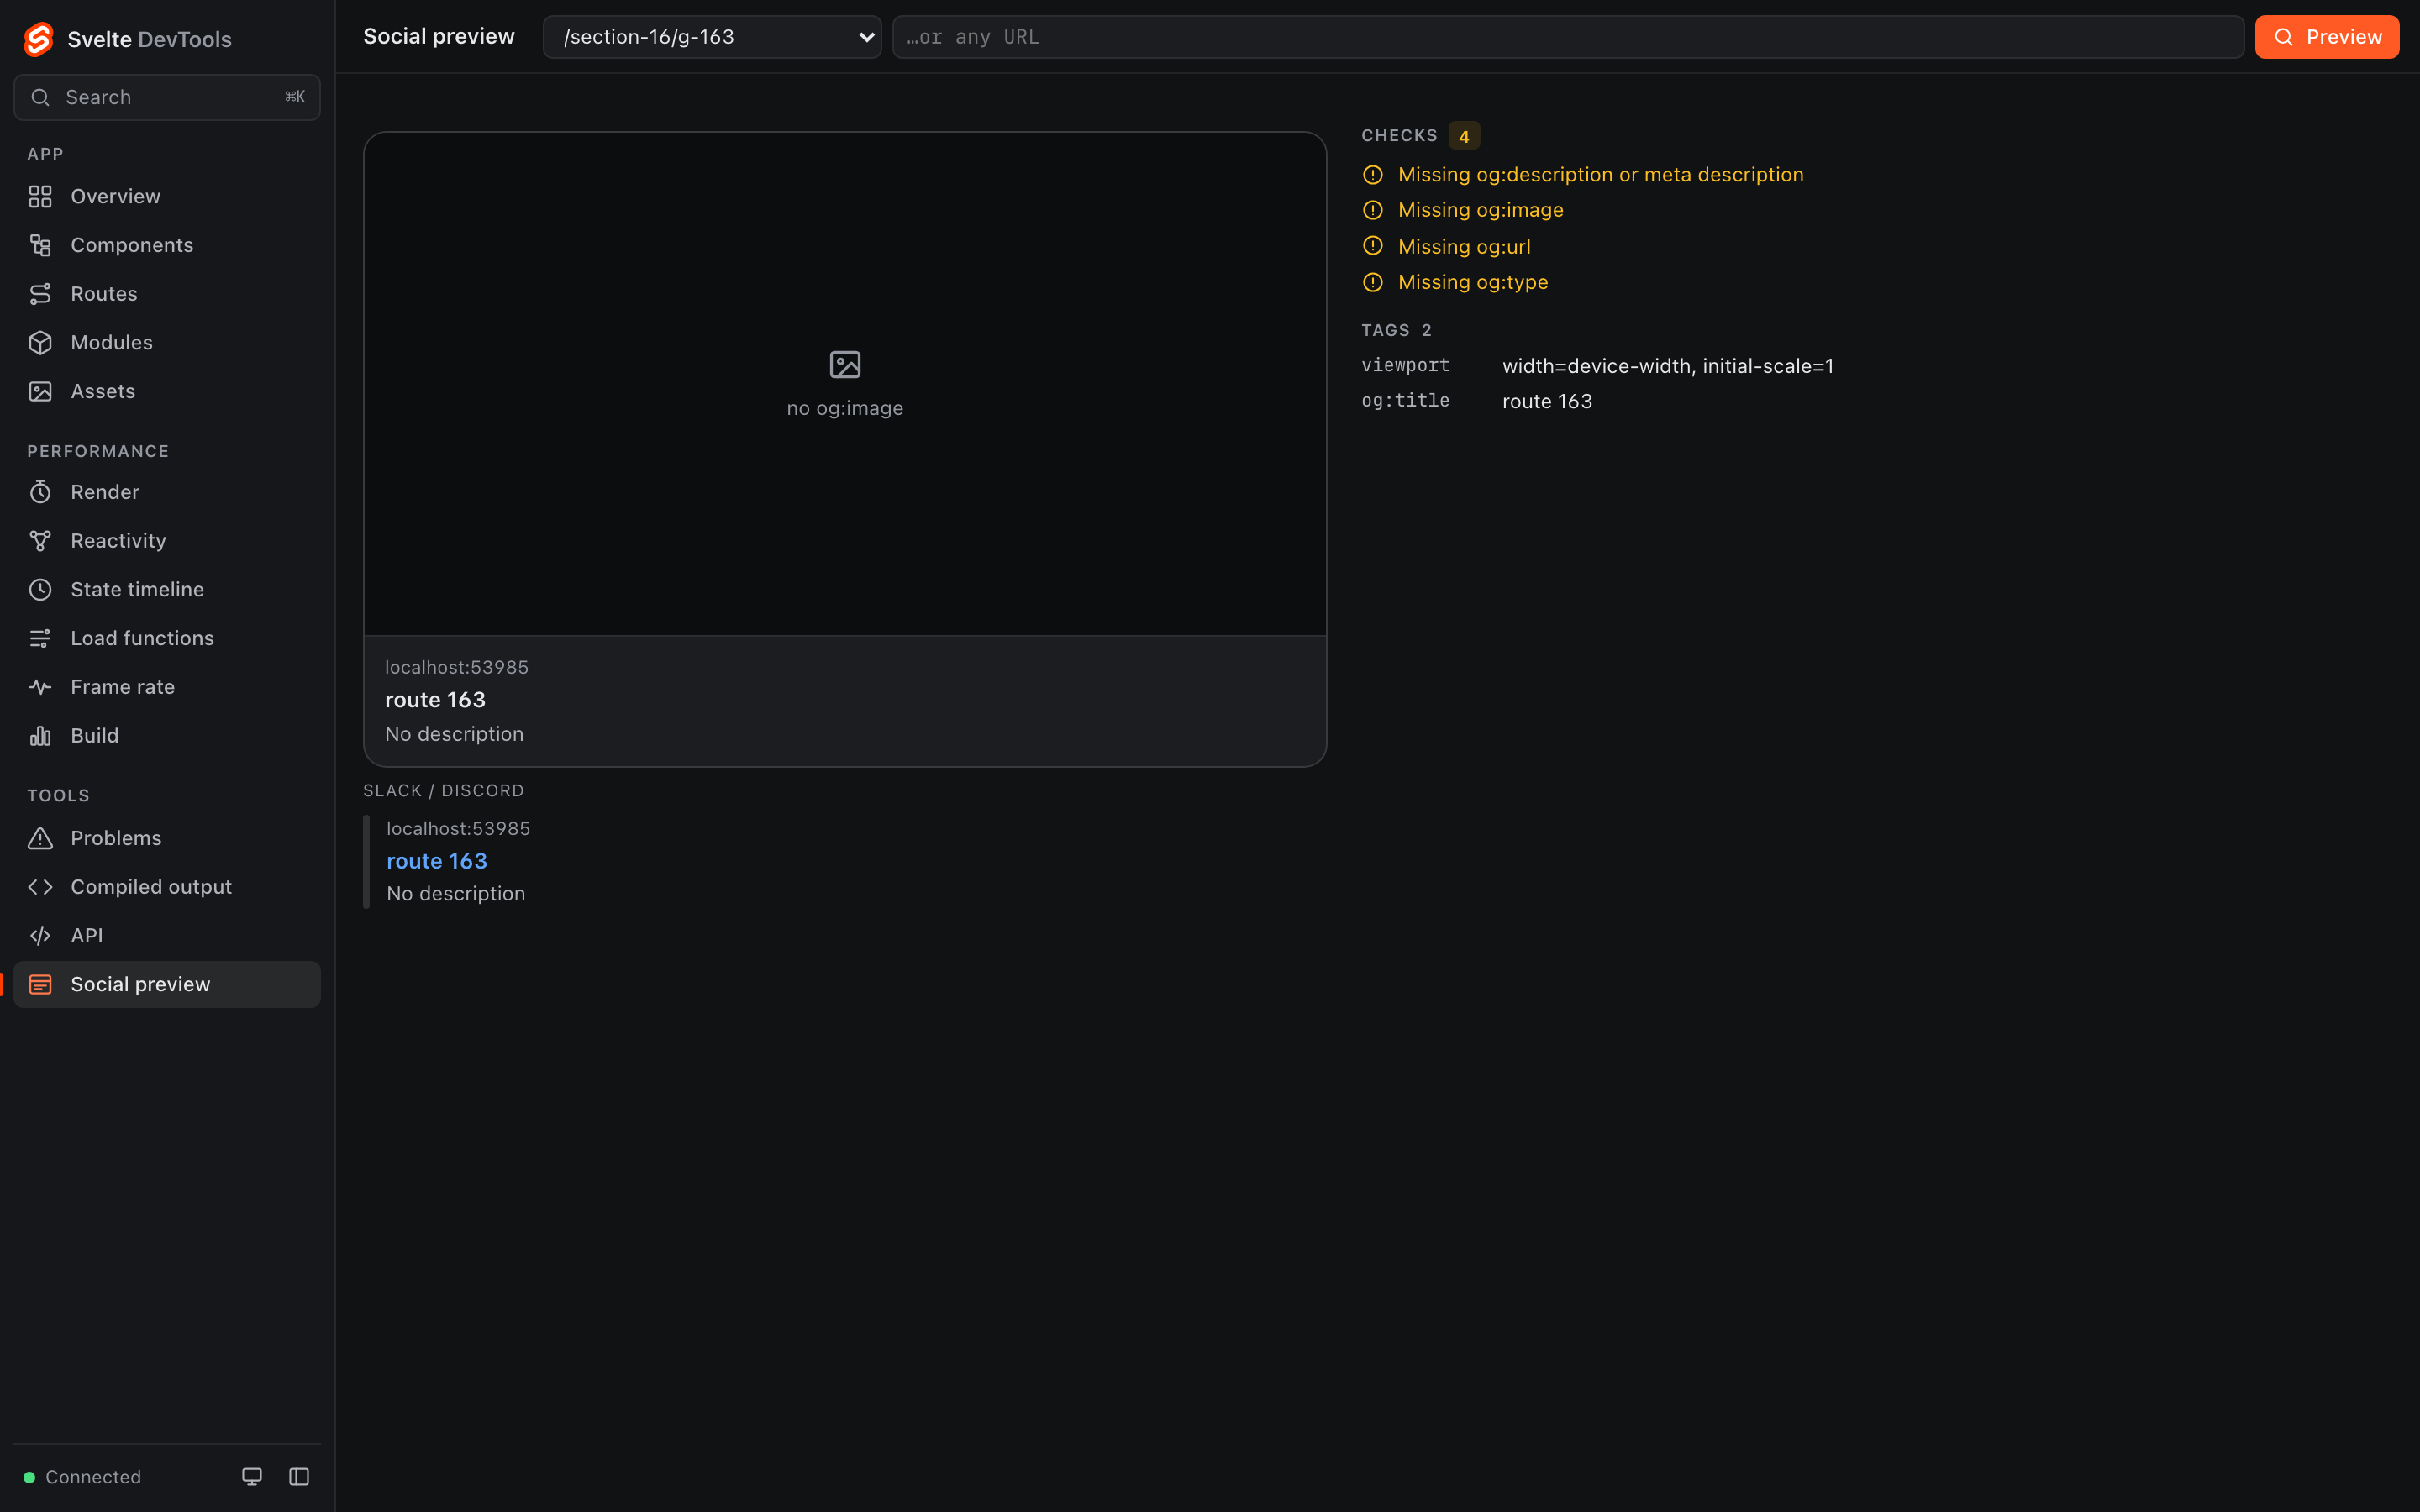
Task: Follow the blue route 163 link
Action: pos(437,861)
